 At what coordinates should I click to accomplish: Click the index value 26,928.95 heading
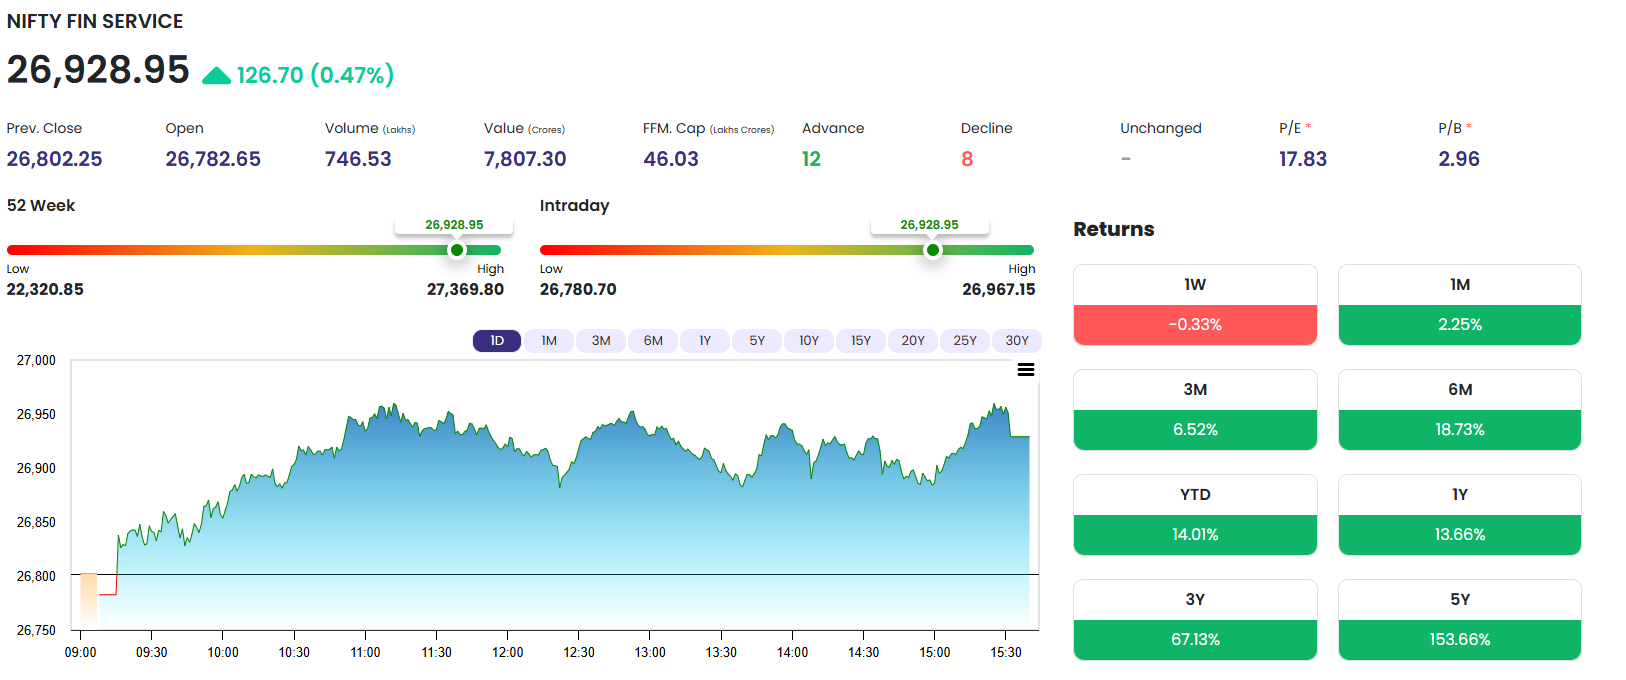98,70
